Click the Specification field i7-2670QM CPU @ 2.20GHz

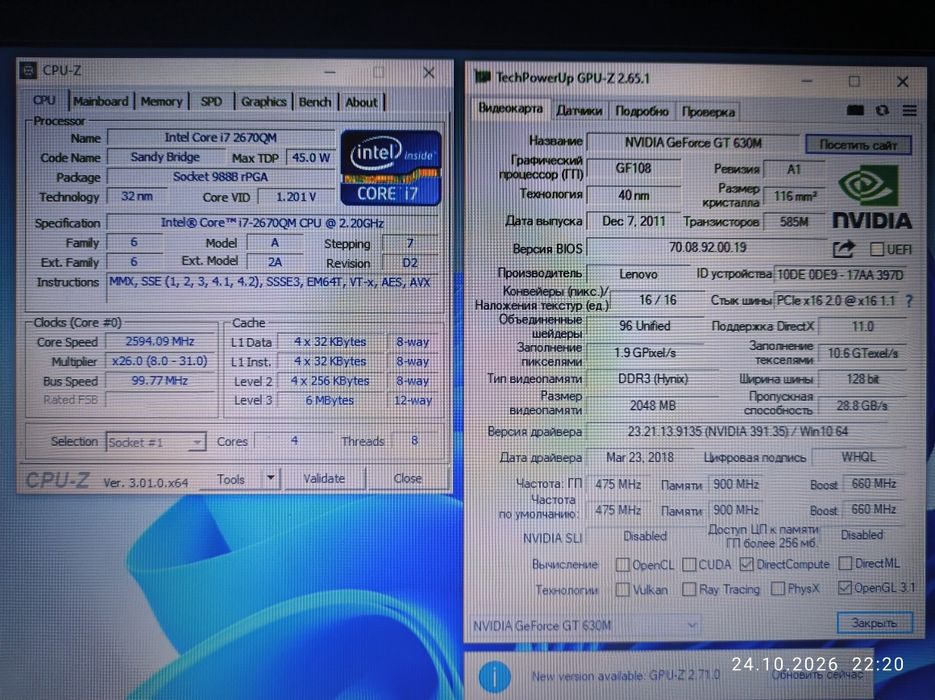pos(272,223)
